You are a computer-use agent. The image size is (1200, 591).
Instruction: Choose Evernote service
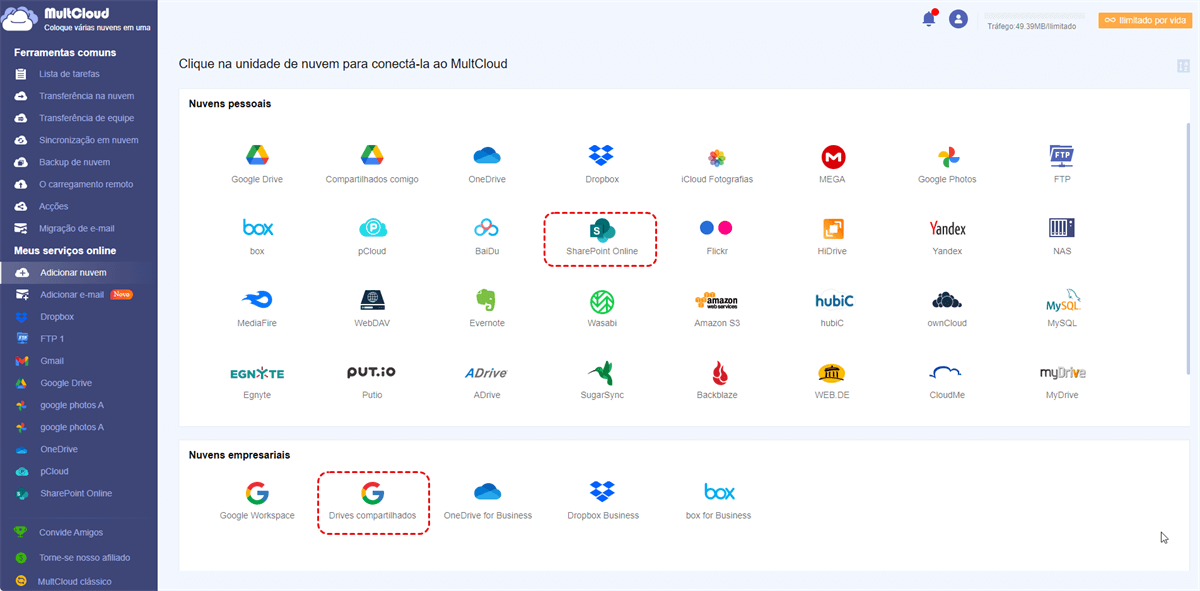click(x=487, y=308)
